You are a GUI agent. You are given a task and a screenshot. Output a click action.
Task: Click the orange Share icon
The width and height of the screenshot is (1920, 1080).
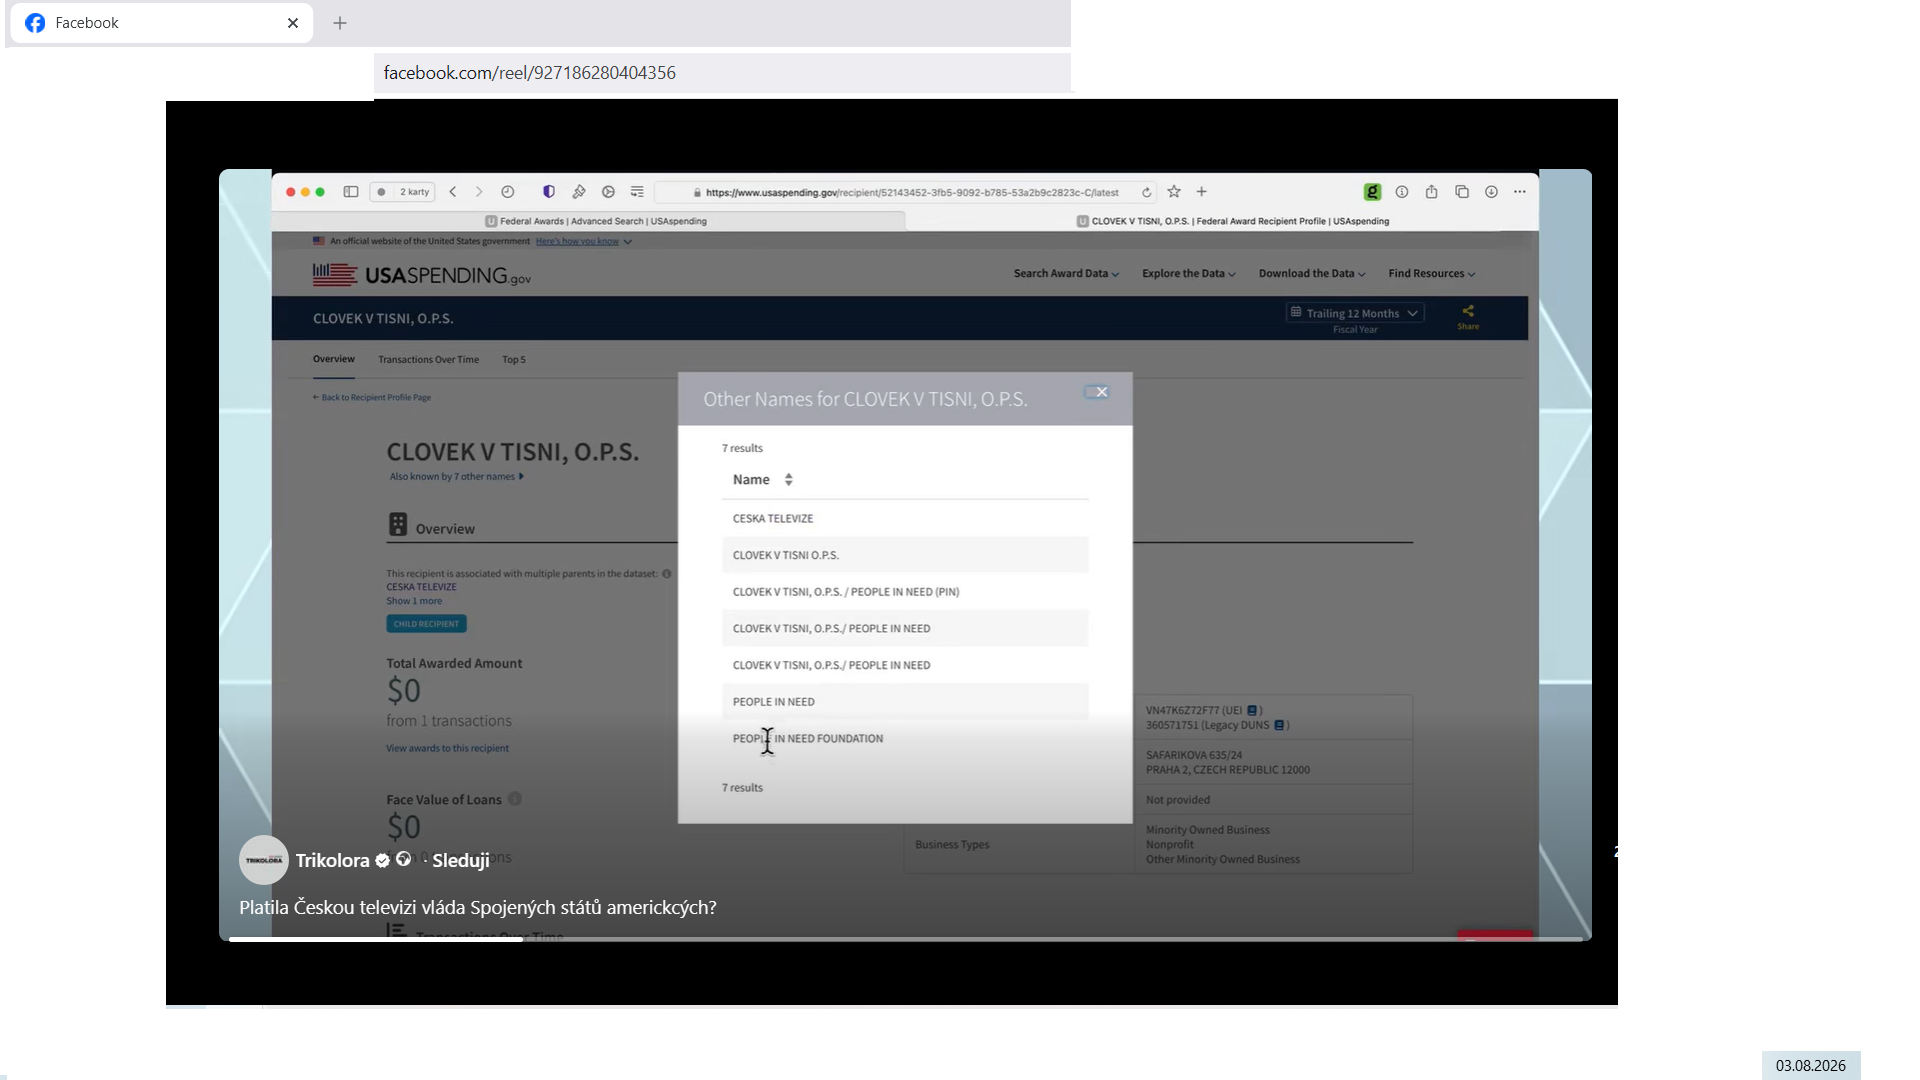pyautogui.click(x=1468, y=316)
